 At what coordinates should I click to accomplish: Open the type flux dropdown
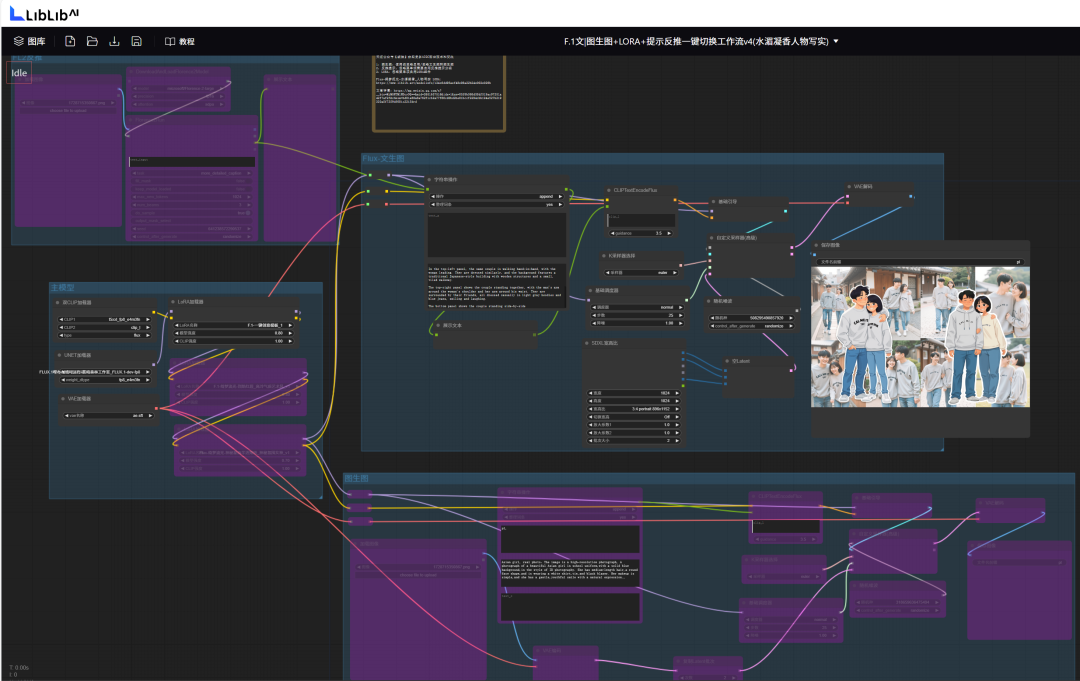[x=105, y=335]
